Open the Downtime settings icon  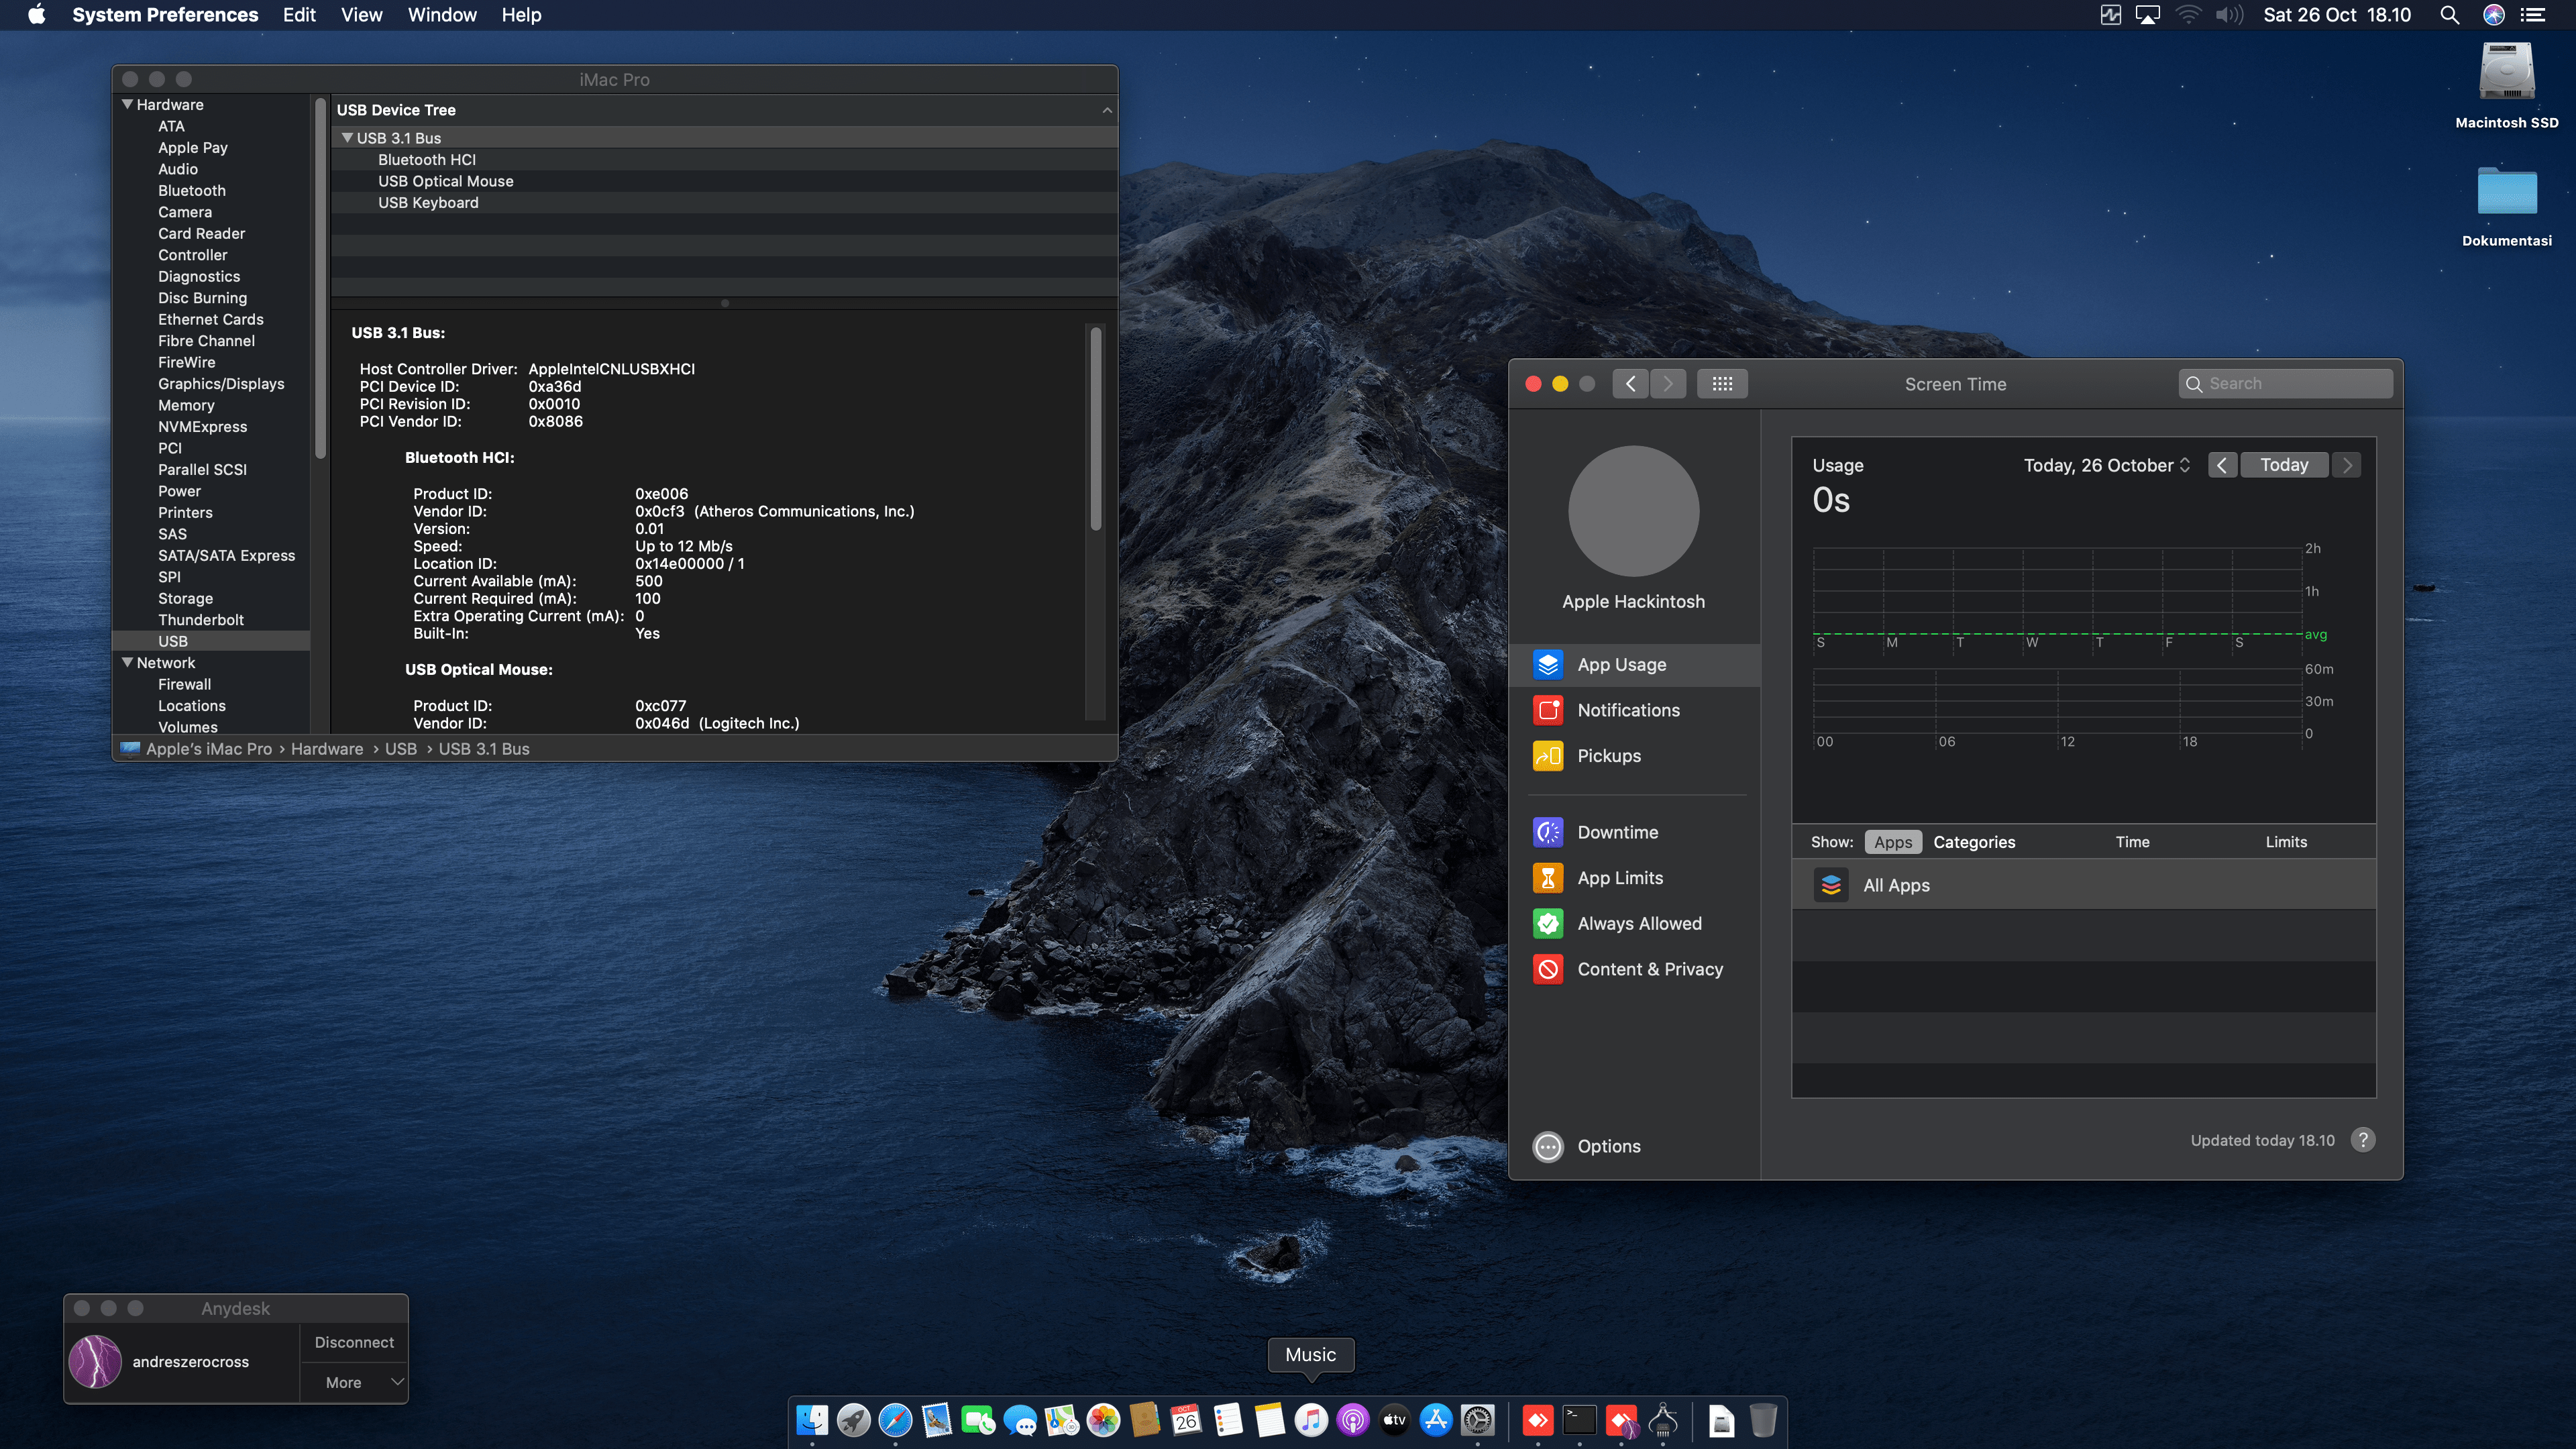(x=1548, y=832)
